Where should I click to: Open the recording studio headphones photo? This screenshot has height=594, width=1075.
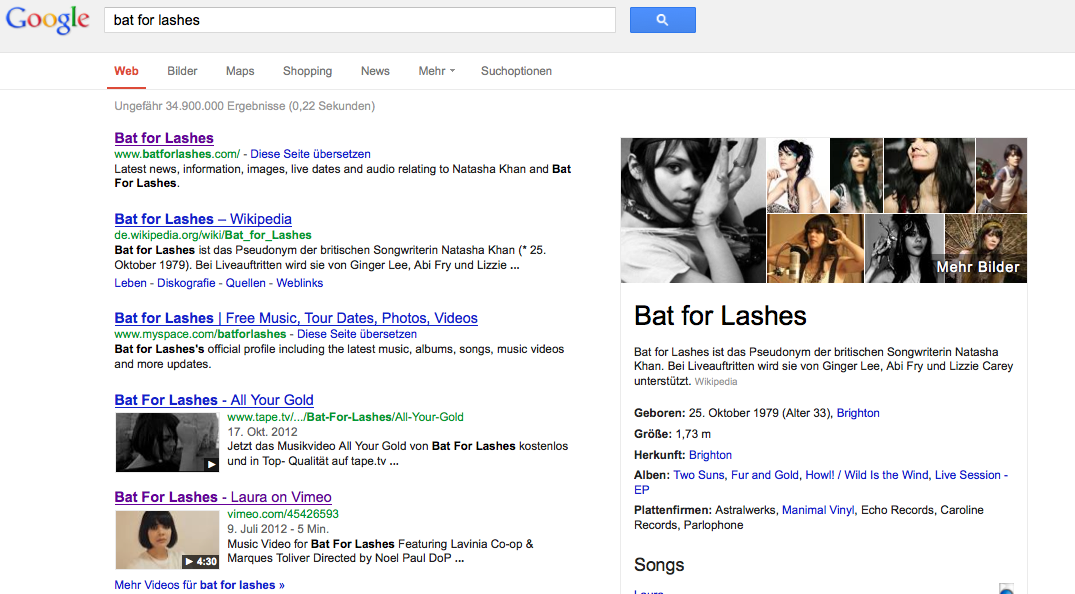[x=814, y=248]
